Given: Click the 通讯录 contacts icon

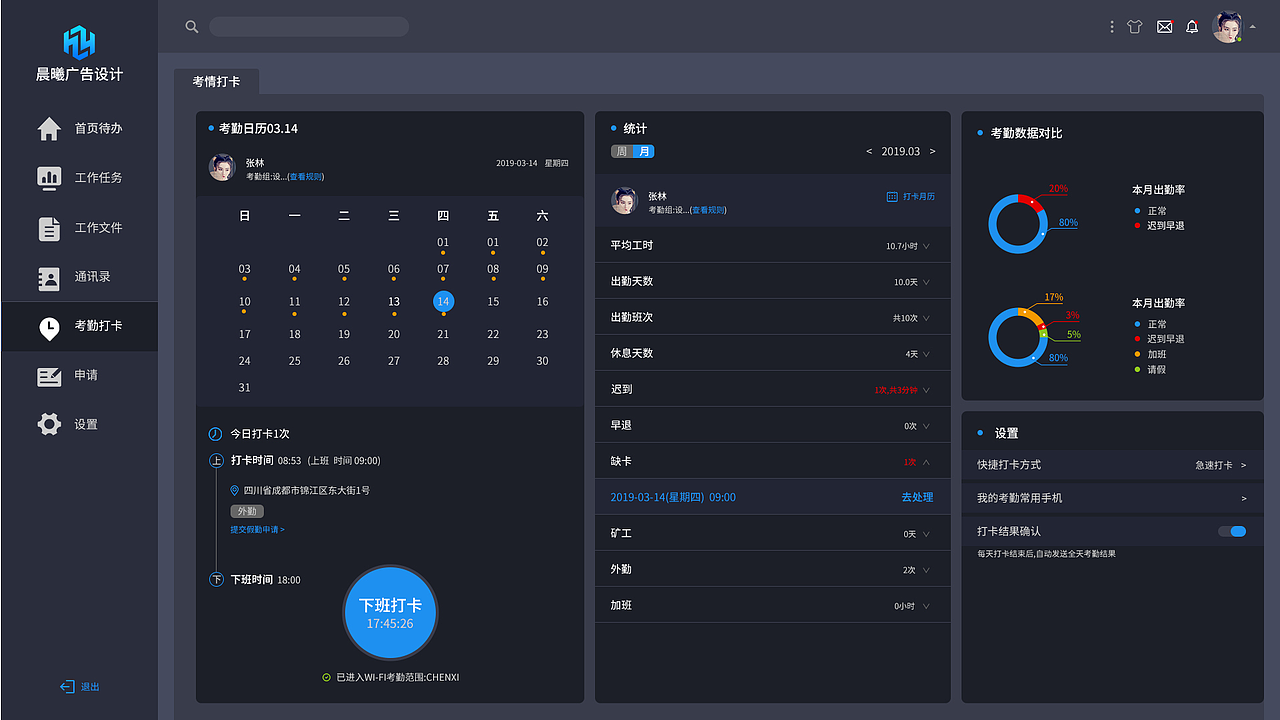Looking at the screenshot, I should 49,278.
